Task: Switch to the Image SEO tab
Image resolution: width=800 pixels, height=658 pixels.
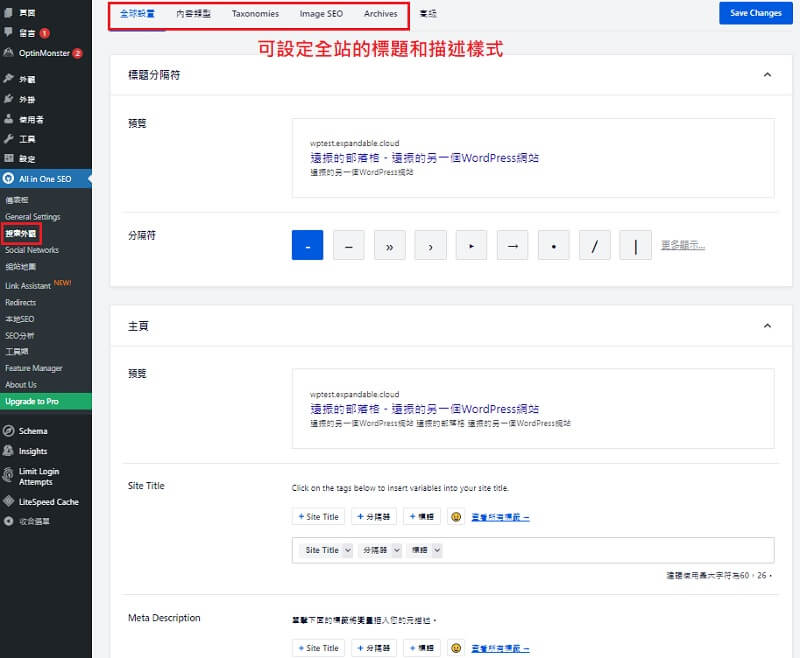Action: [x=321, y=14]
